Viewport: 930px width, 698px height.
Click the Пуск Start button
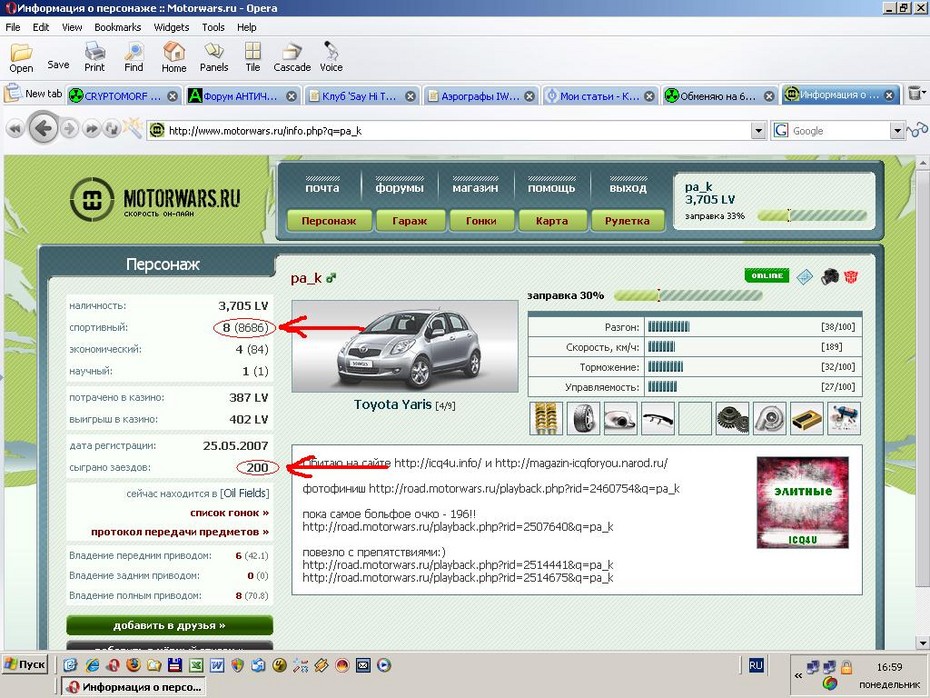tap(24, 664)
